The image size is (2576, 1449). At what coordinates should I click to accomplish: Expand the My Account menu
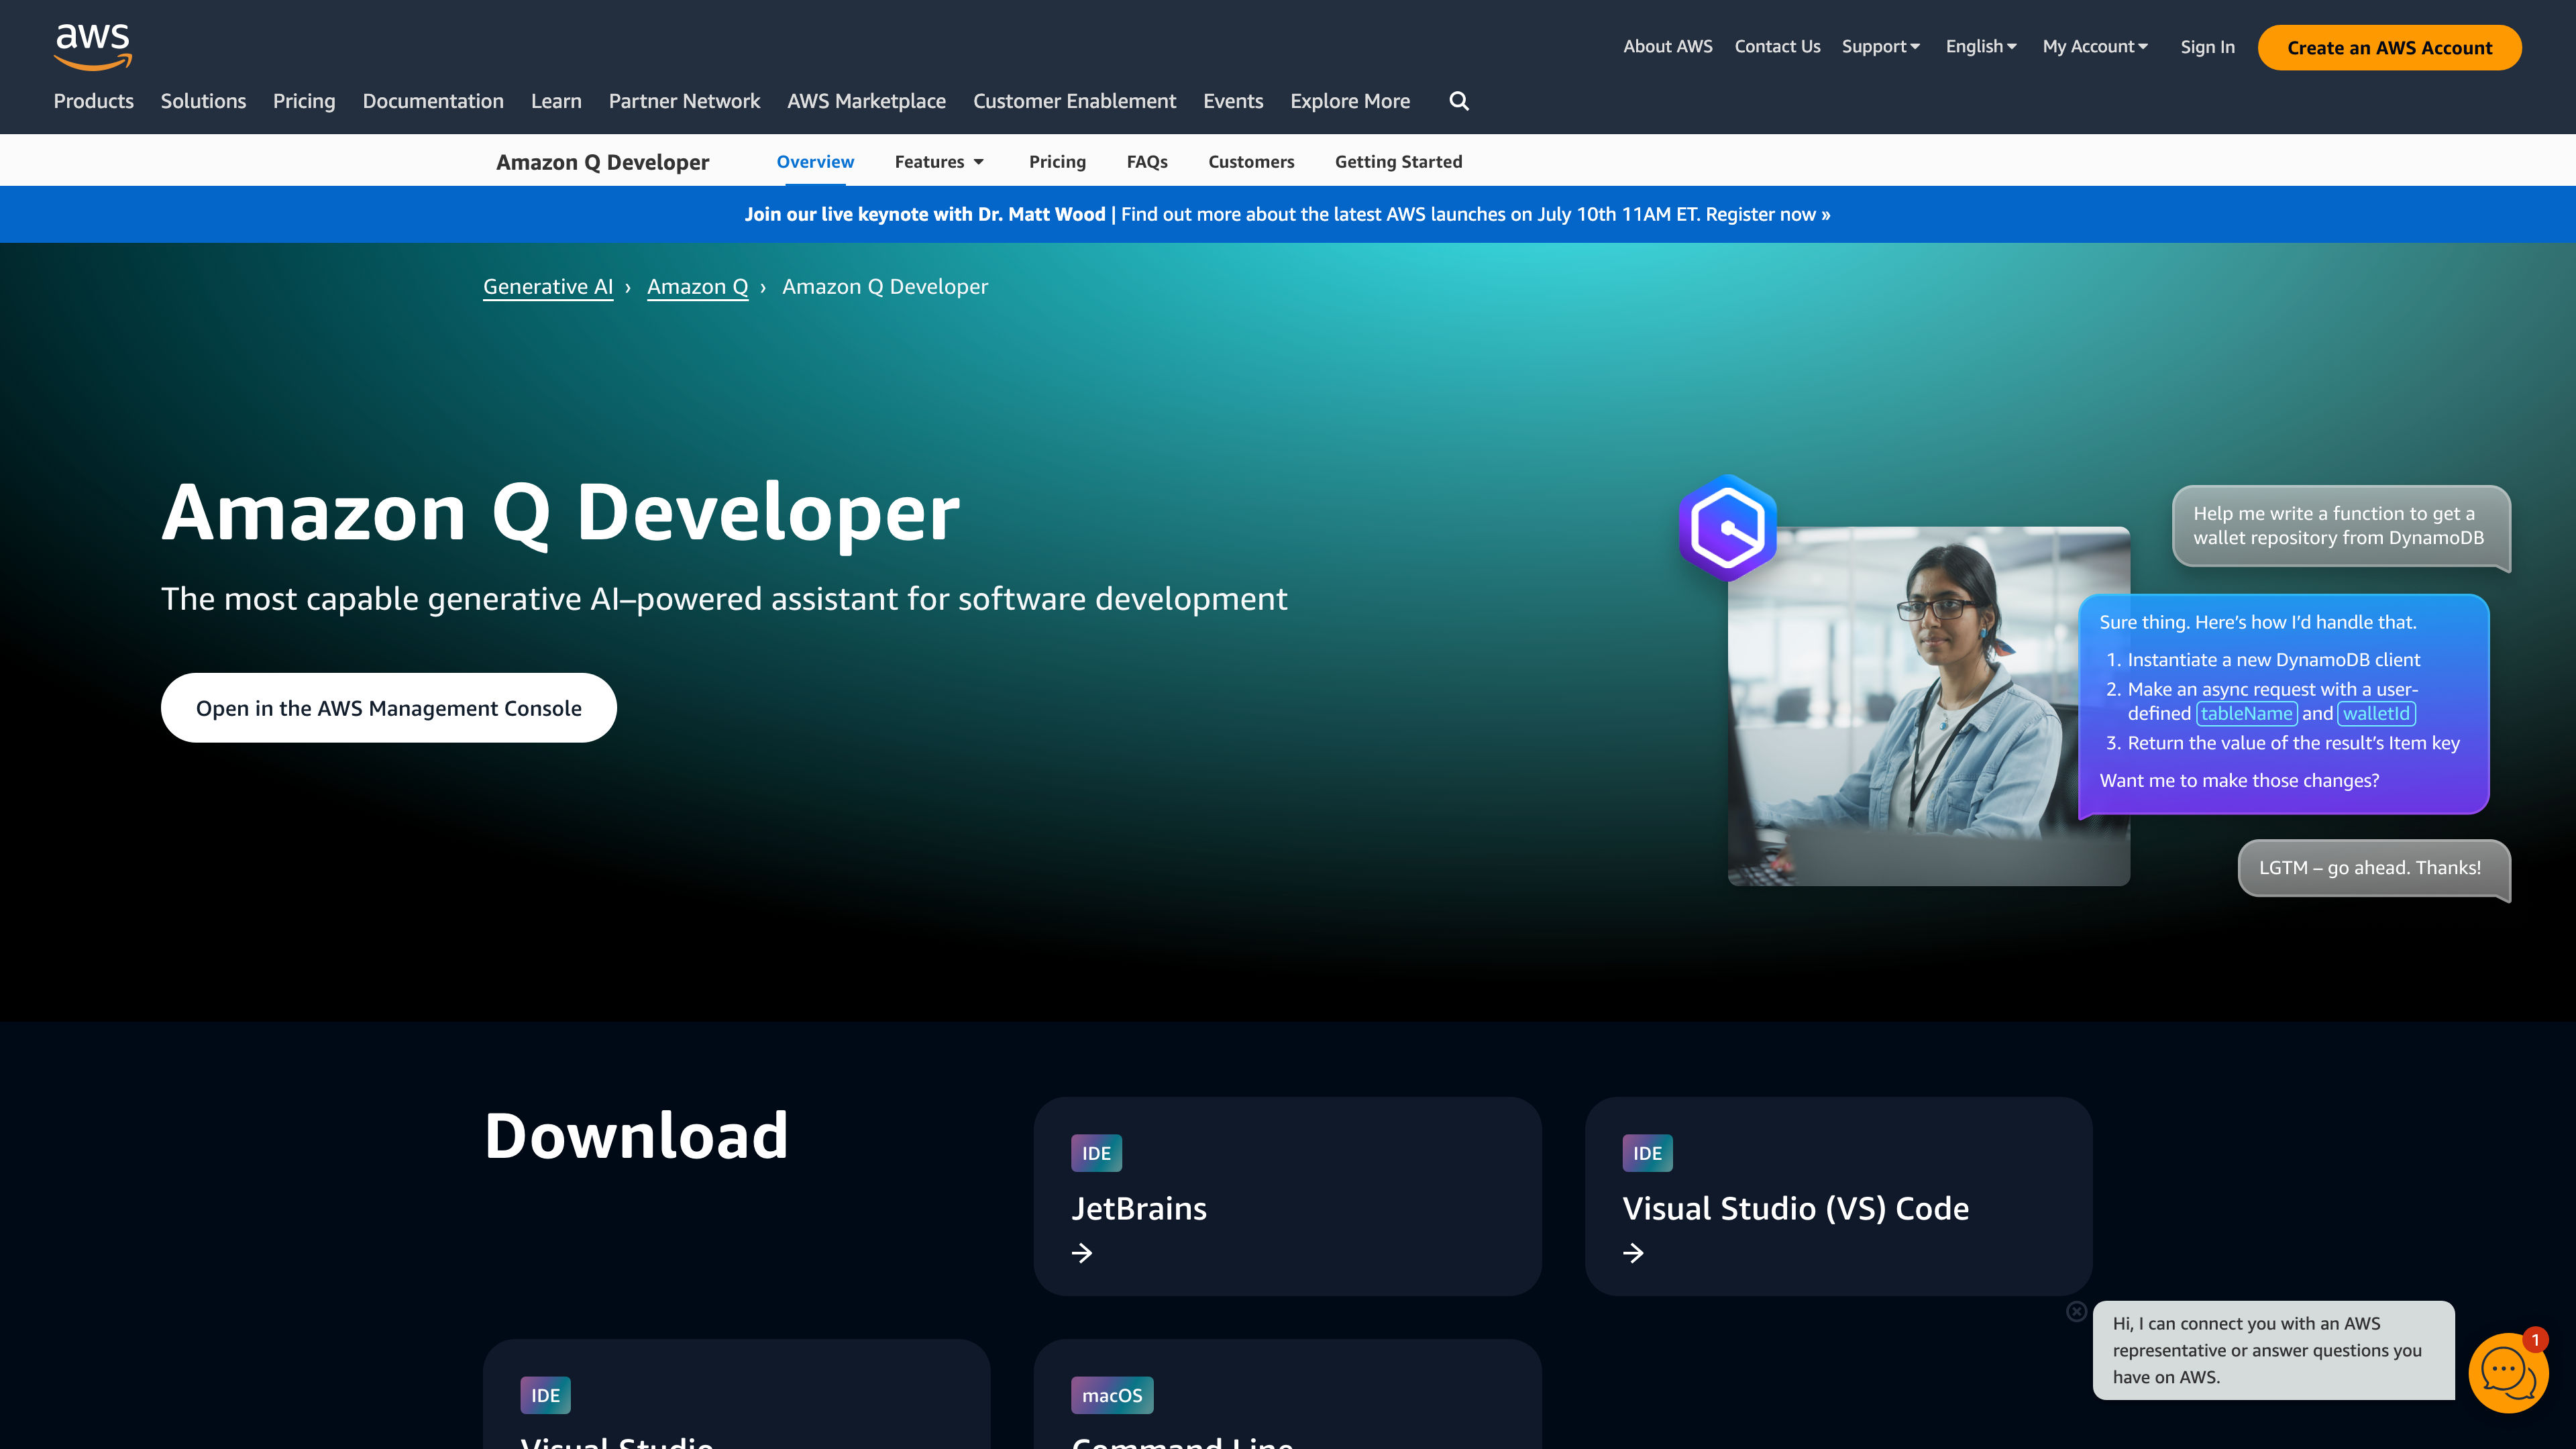pyautogui.click(x=2095, y=46)
